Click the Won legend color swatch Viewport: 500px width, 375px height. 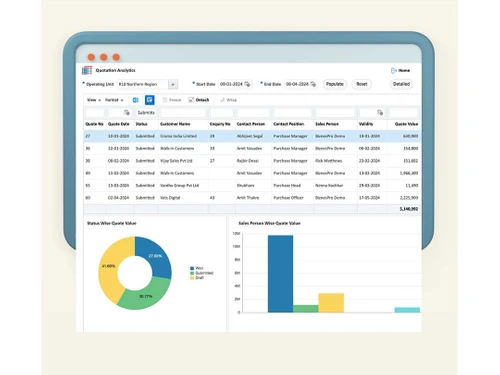point(192,268)
